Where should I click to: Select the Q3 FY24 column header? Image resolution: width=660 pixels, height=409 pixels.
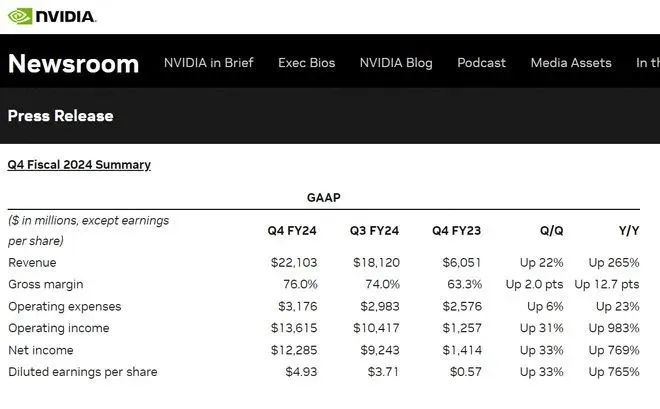(x=375, y=231)
